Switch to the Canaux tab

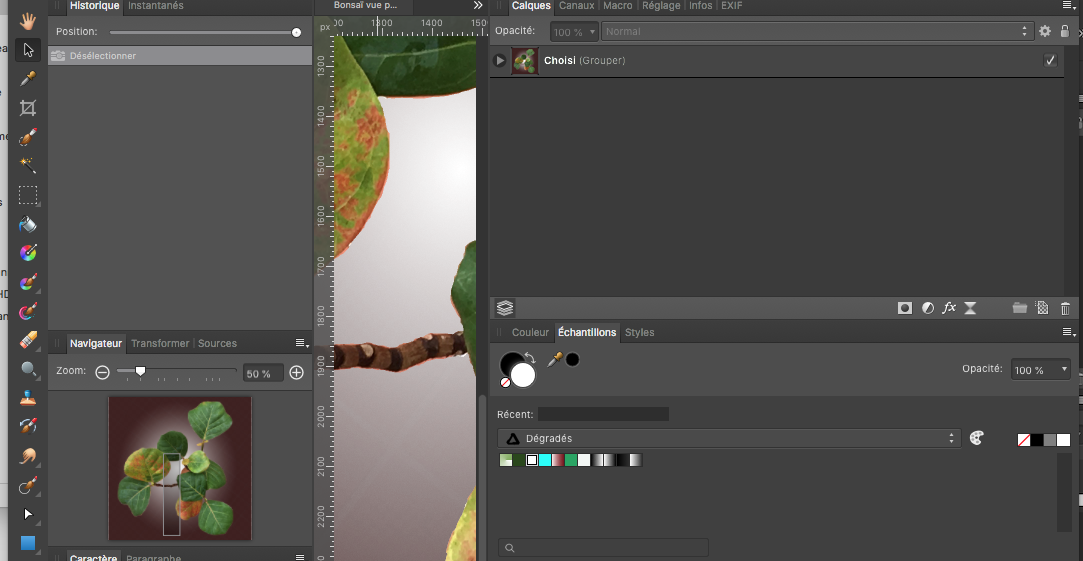click(576, 6)
